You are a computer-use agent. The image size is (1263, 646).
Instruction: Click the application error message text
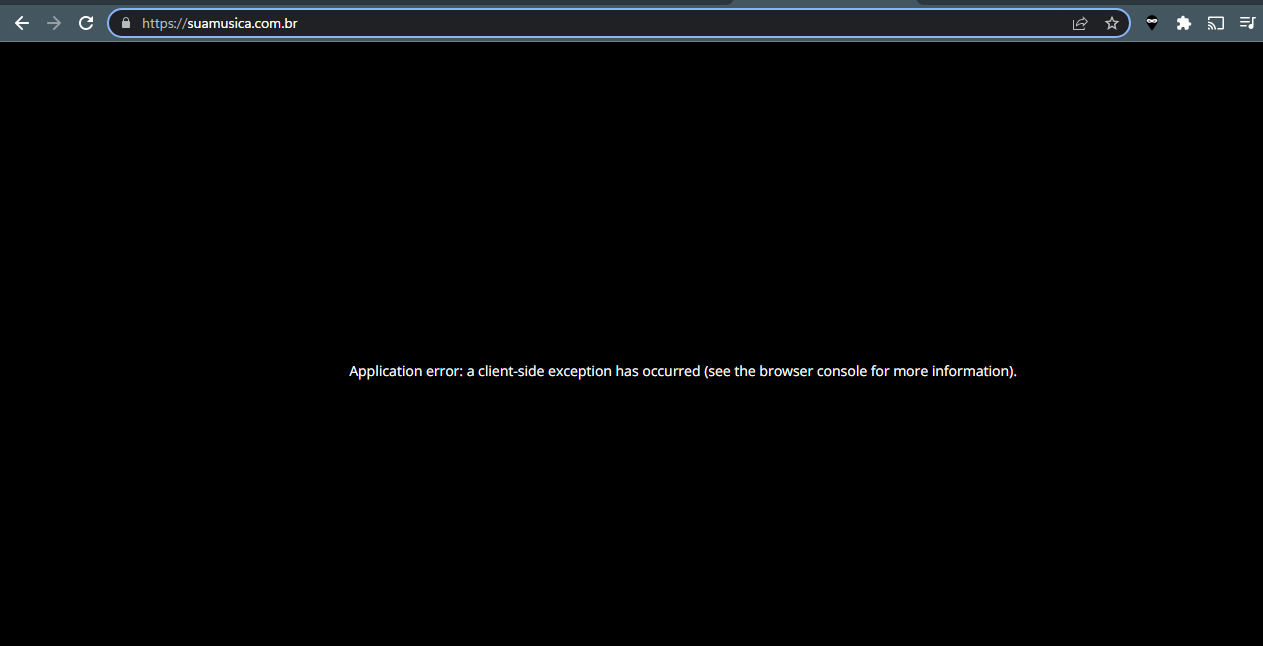click(682, 371)
